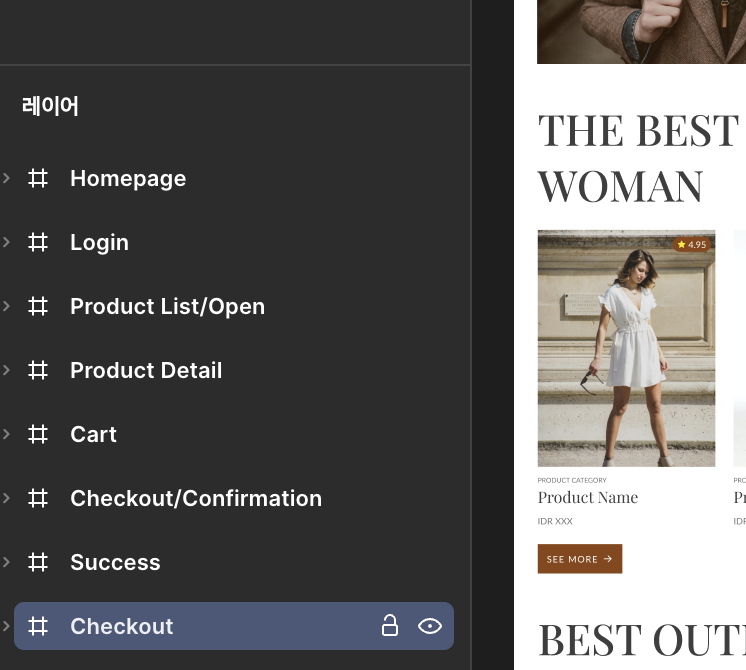This screenshot has height=670, width=746.
Task: Expand the Homepage layer
Action: [6, 178]
